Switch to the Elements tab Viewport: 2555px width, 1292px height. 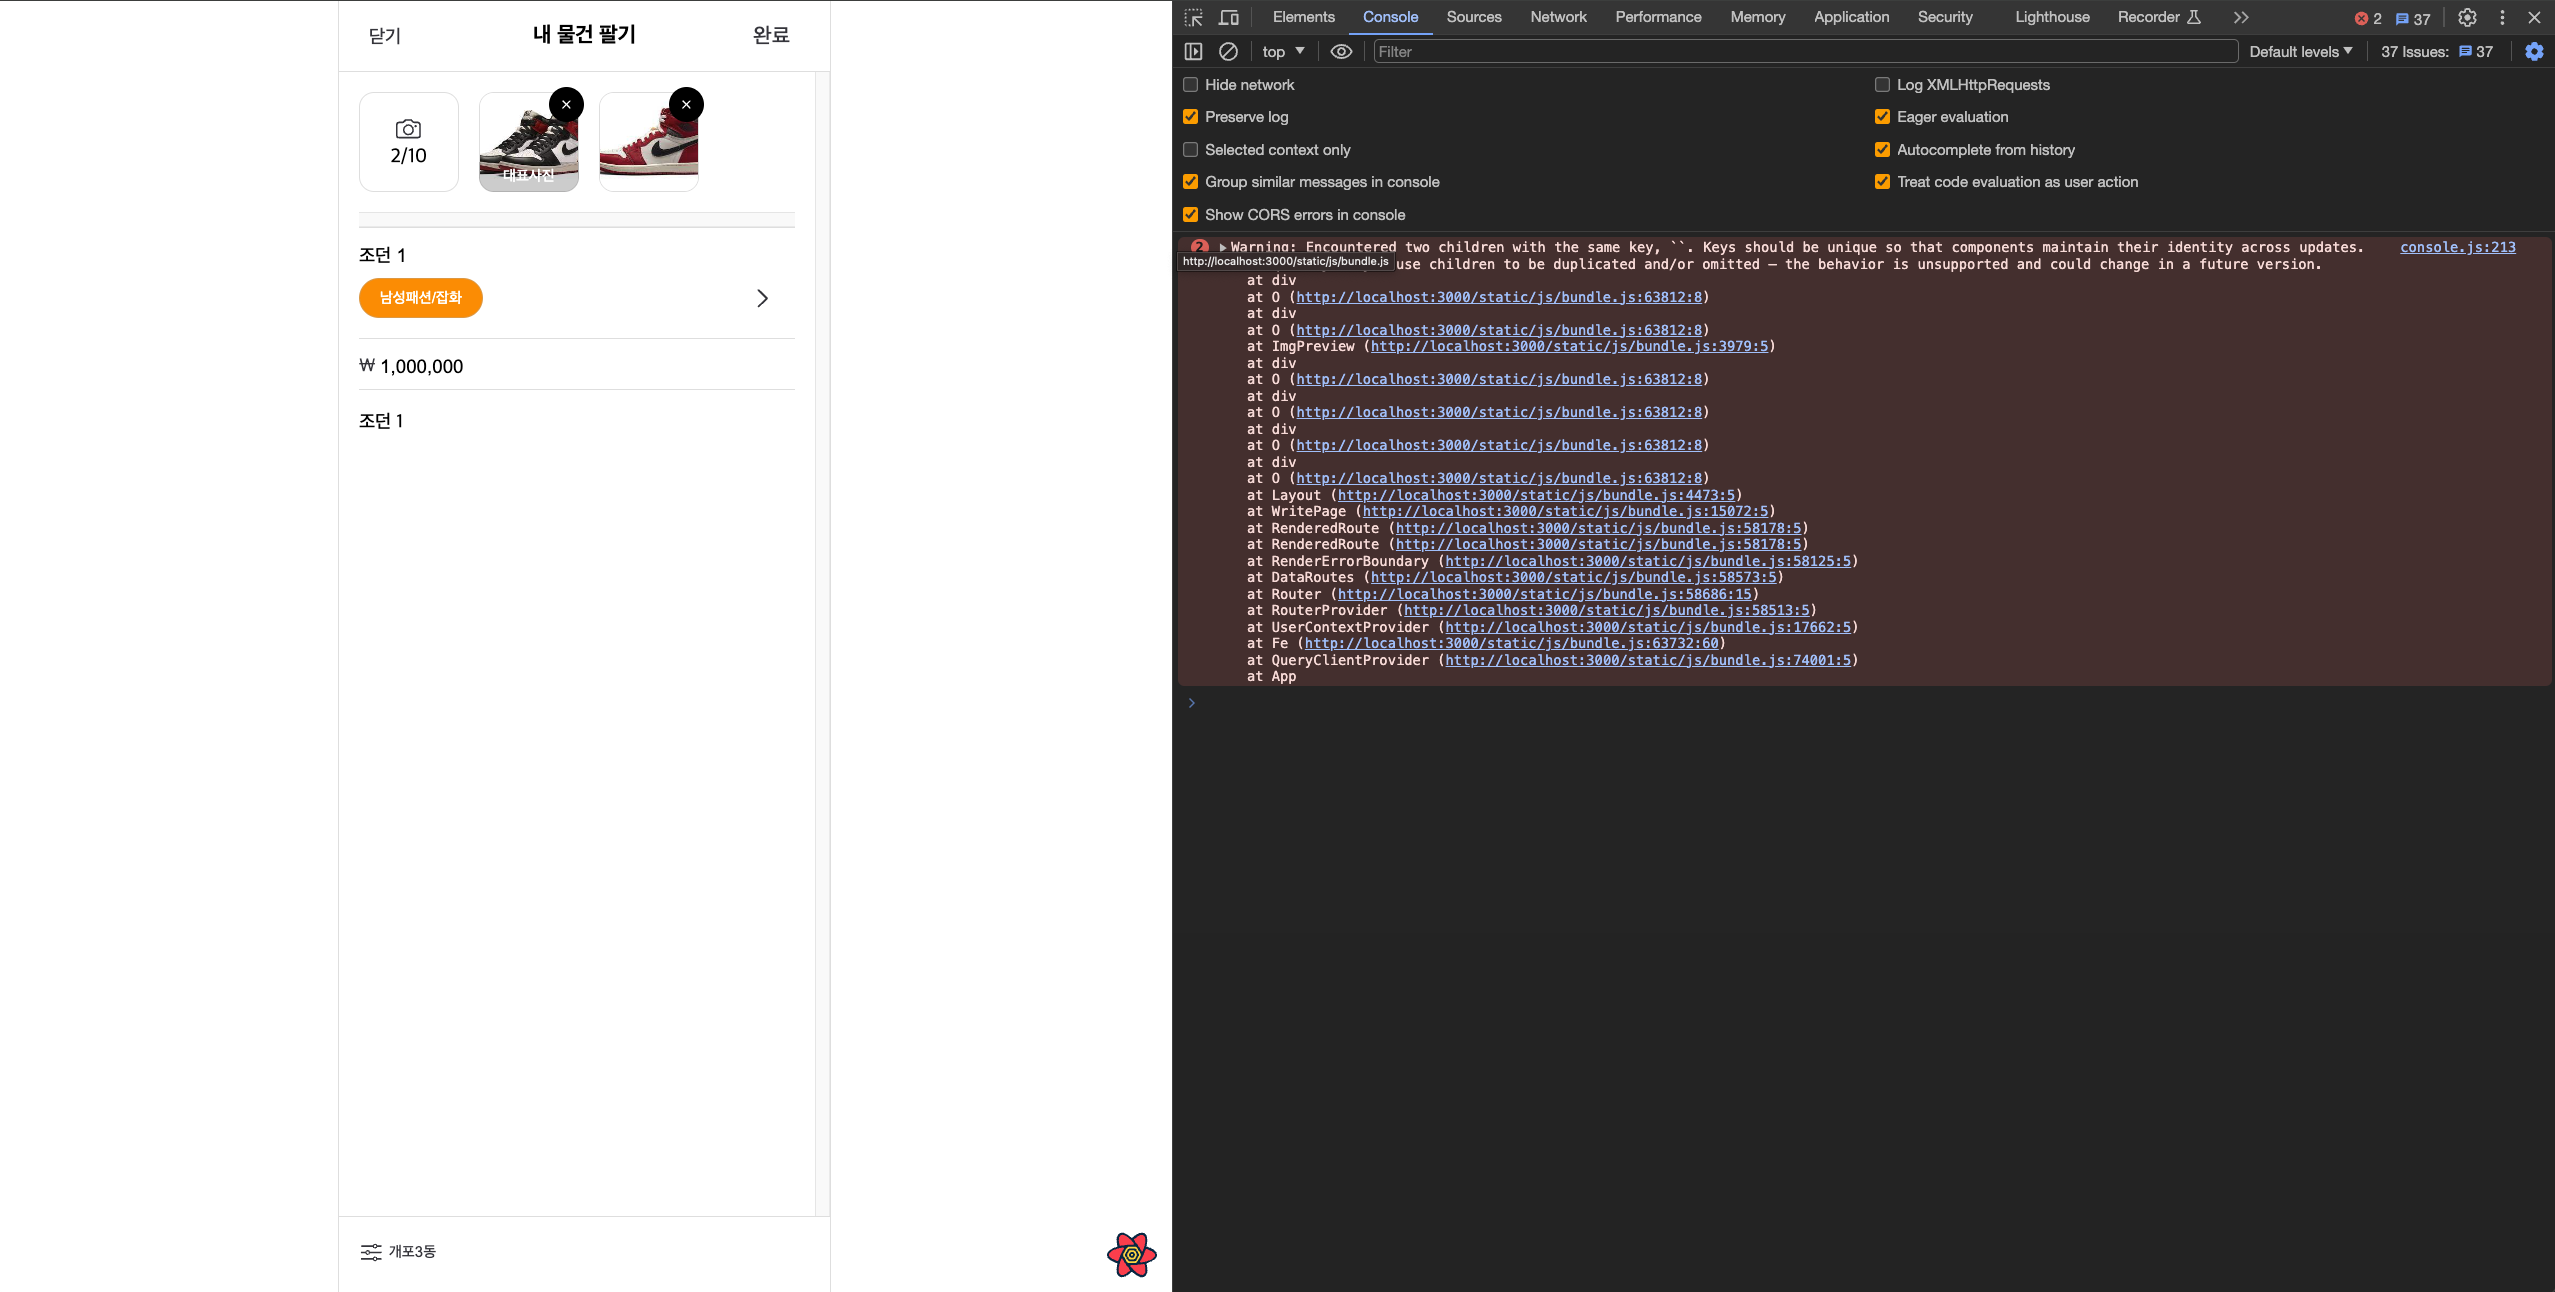tap(1303, 17)
